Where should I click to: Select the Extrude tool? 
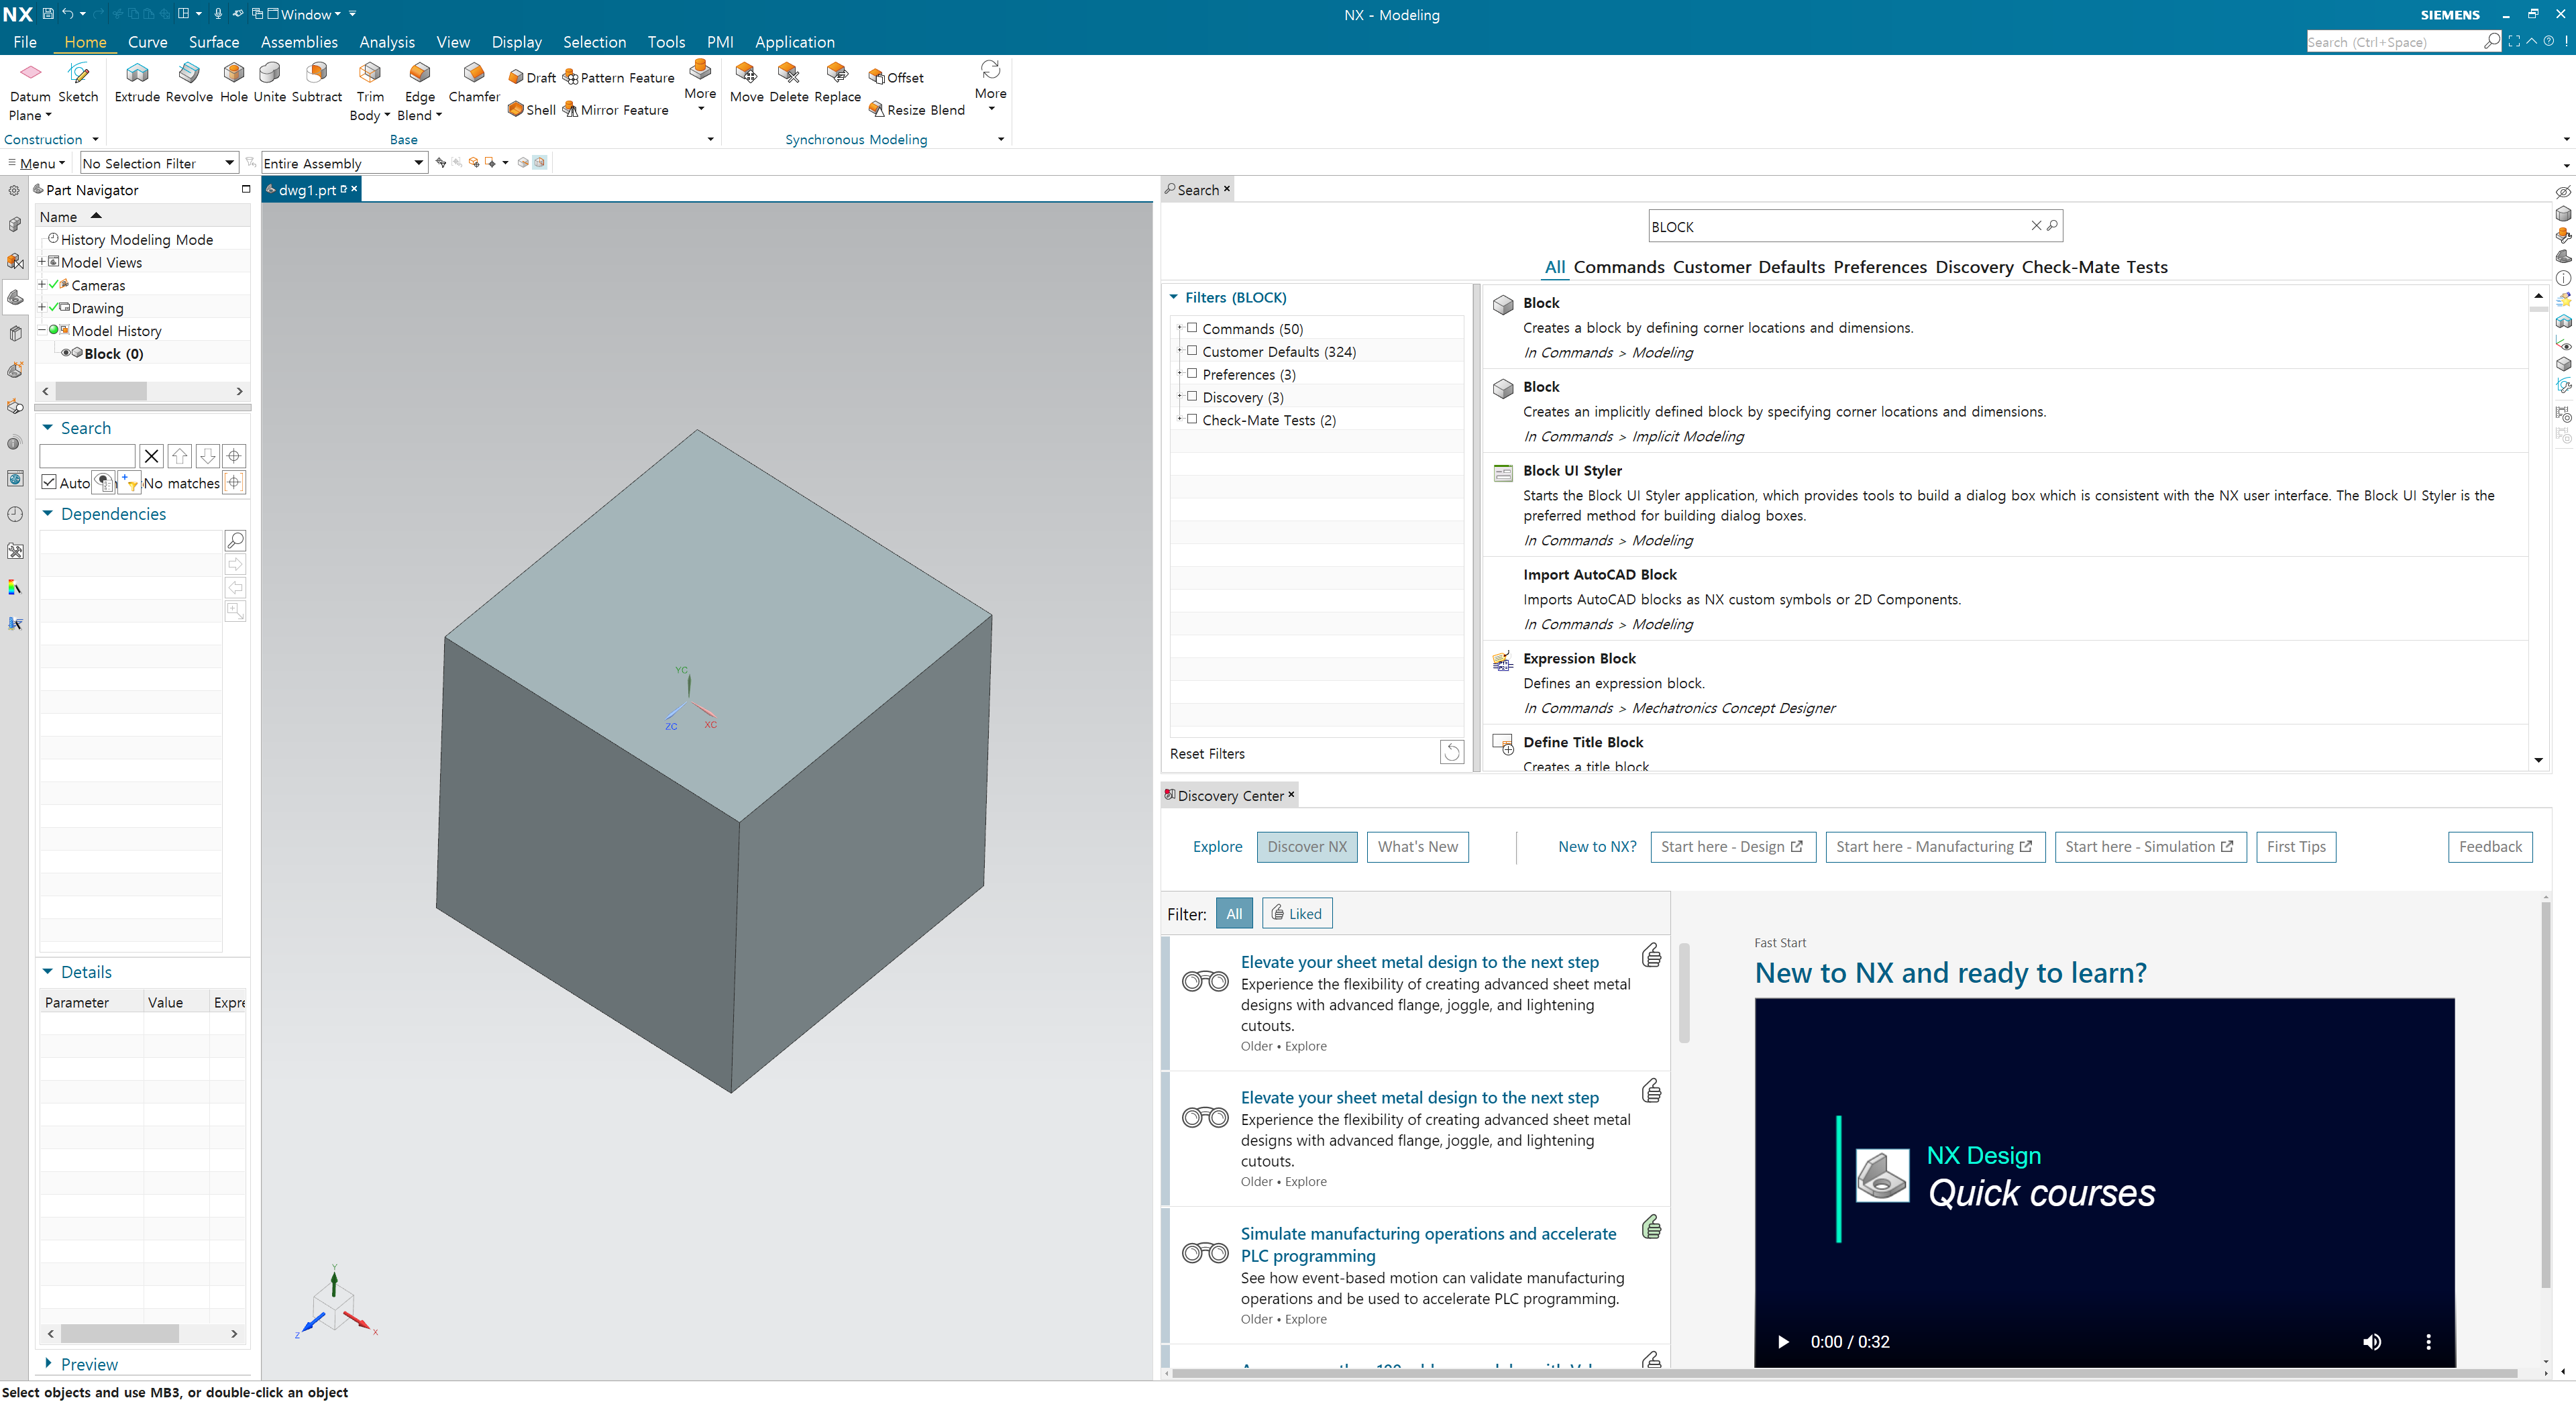point(137,82)
